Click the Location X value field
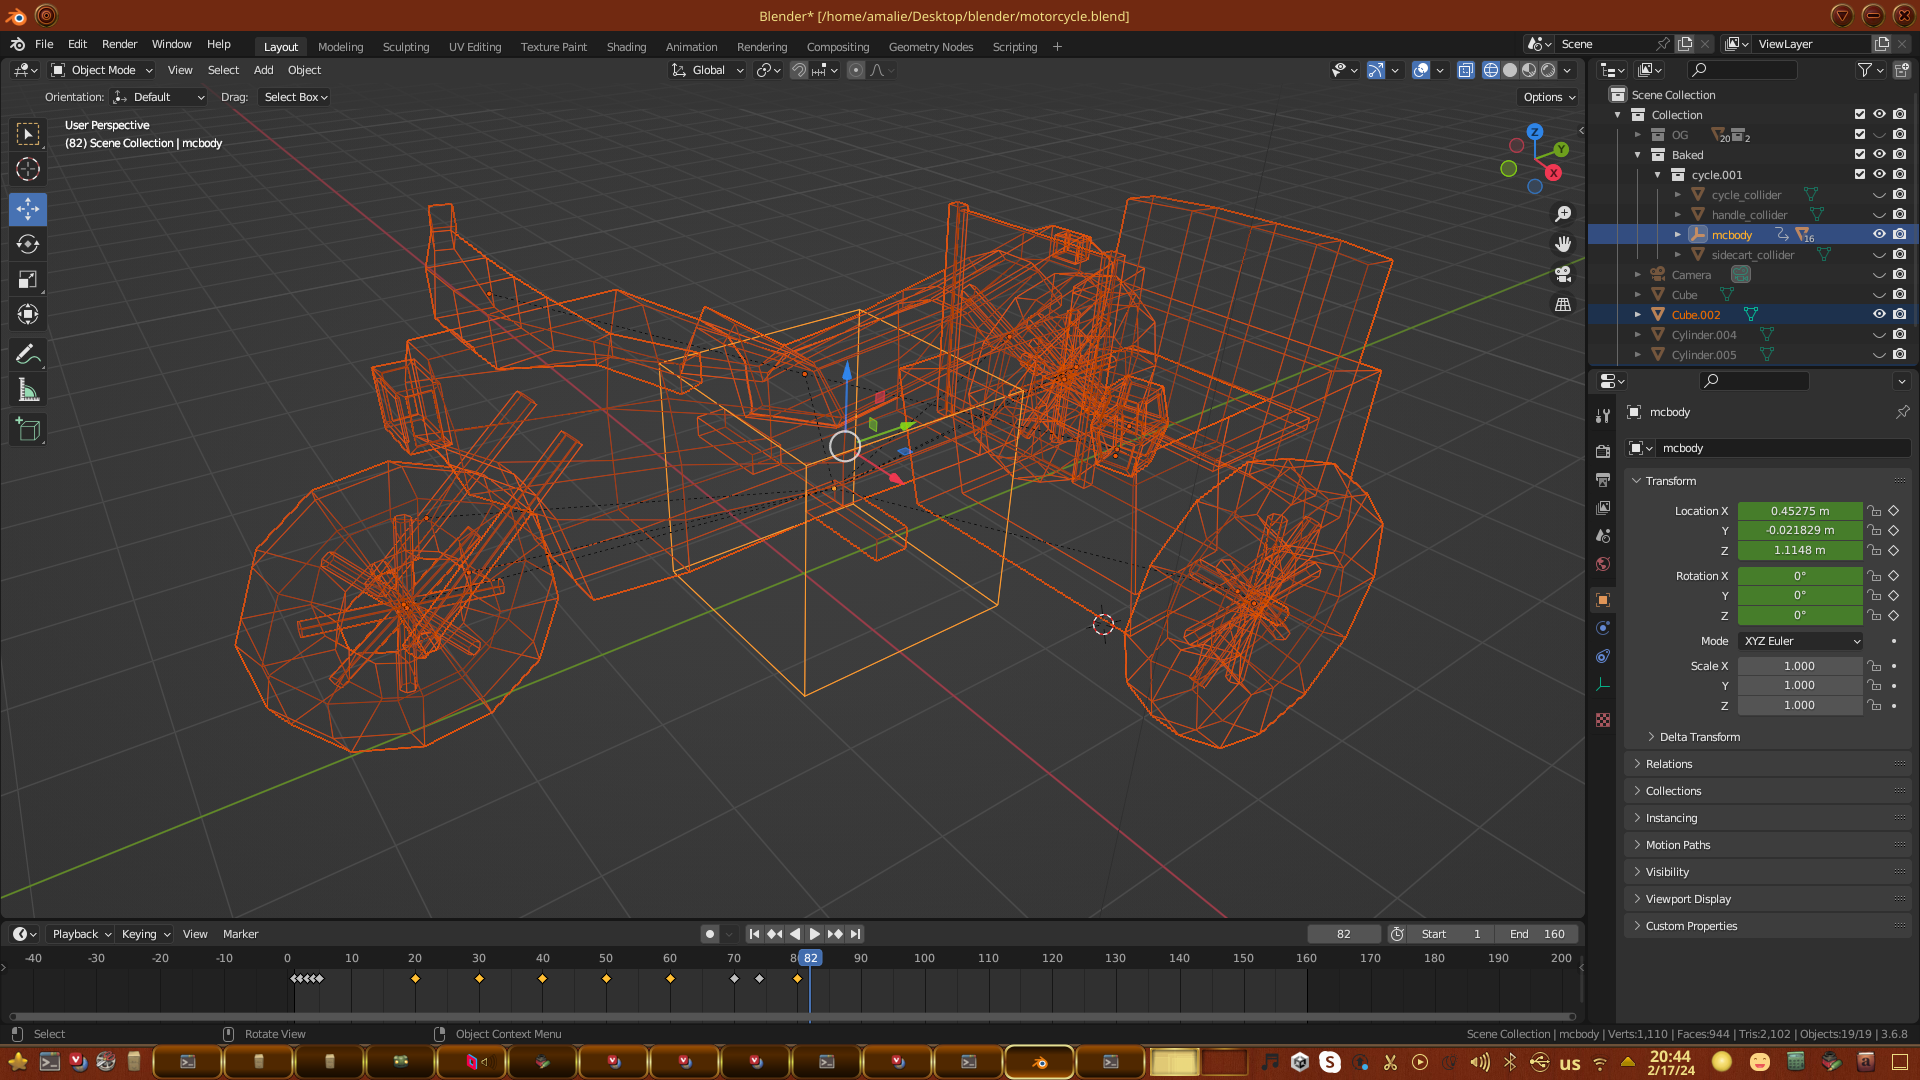 coord(1799,511)
